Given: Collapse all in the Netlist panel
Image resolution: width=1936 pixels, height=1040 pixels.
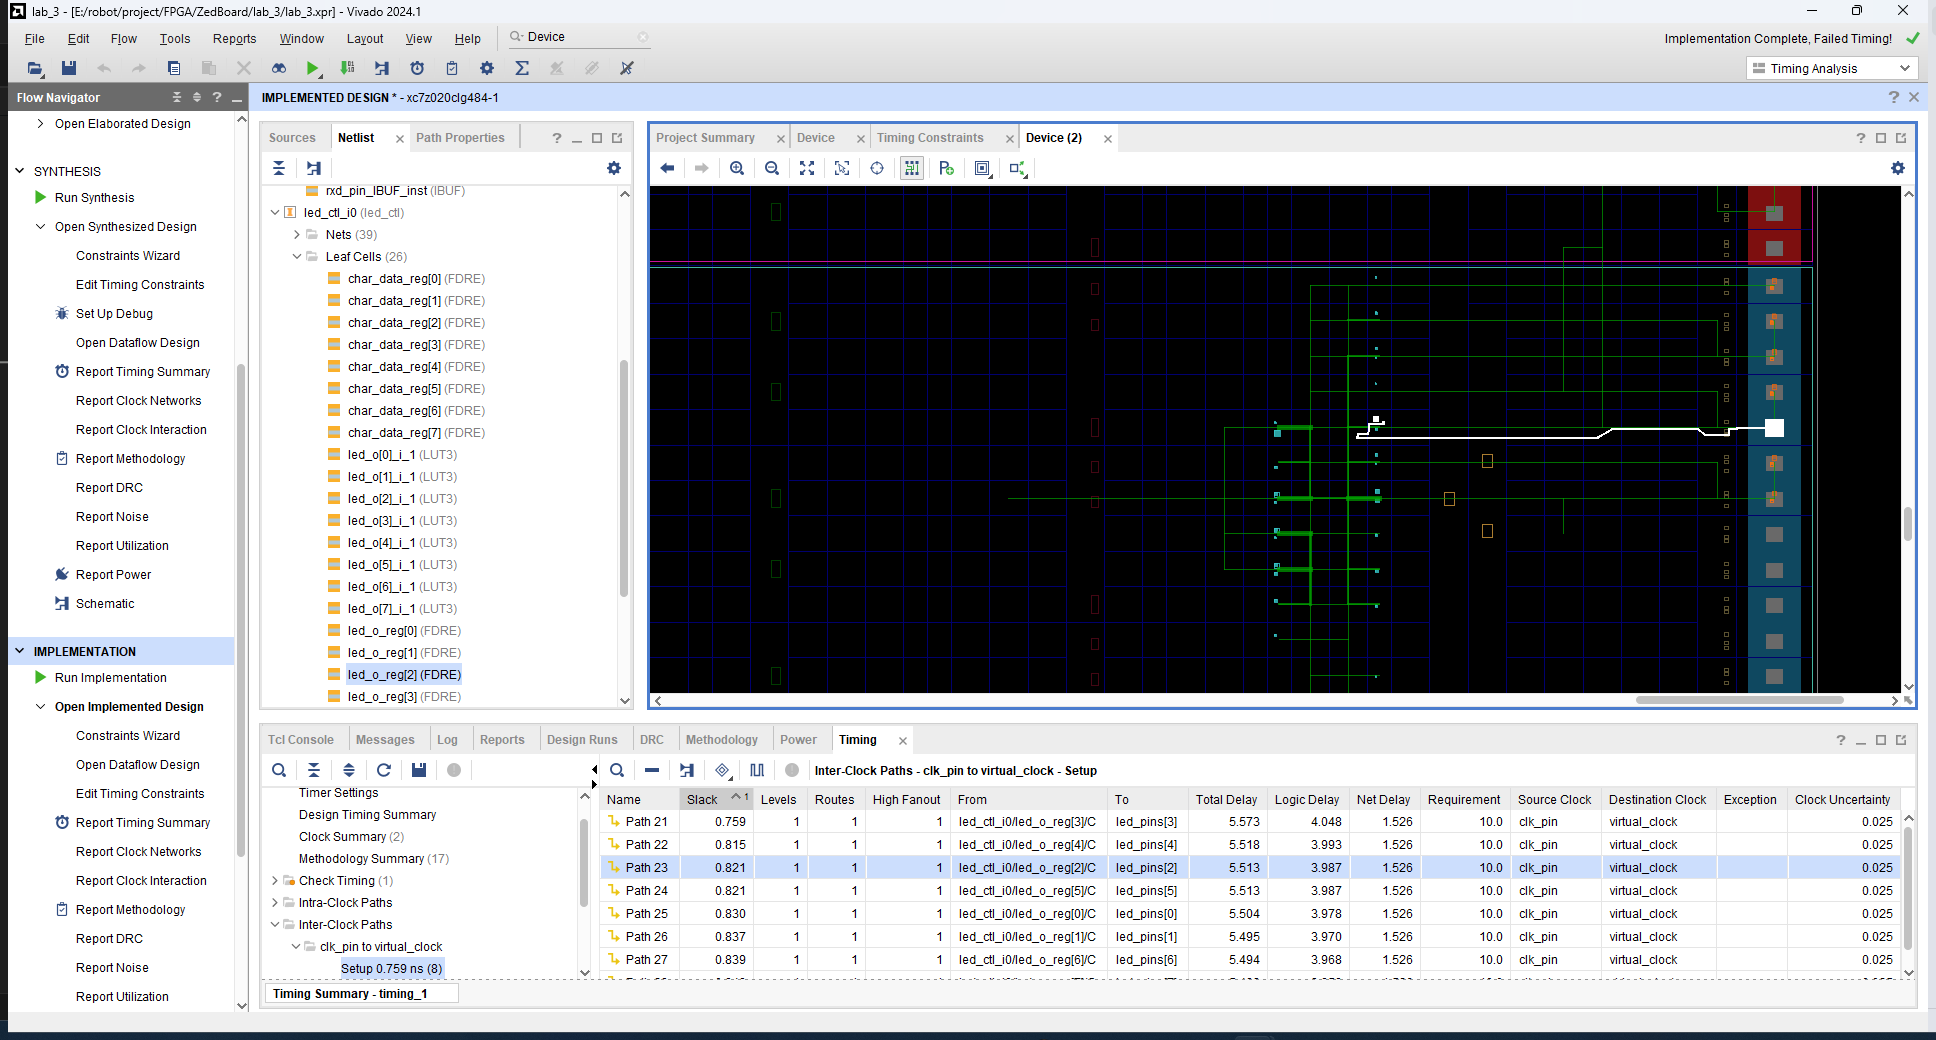Looking at the screenshot, I should [x=279, y=168].
